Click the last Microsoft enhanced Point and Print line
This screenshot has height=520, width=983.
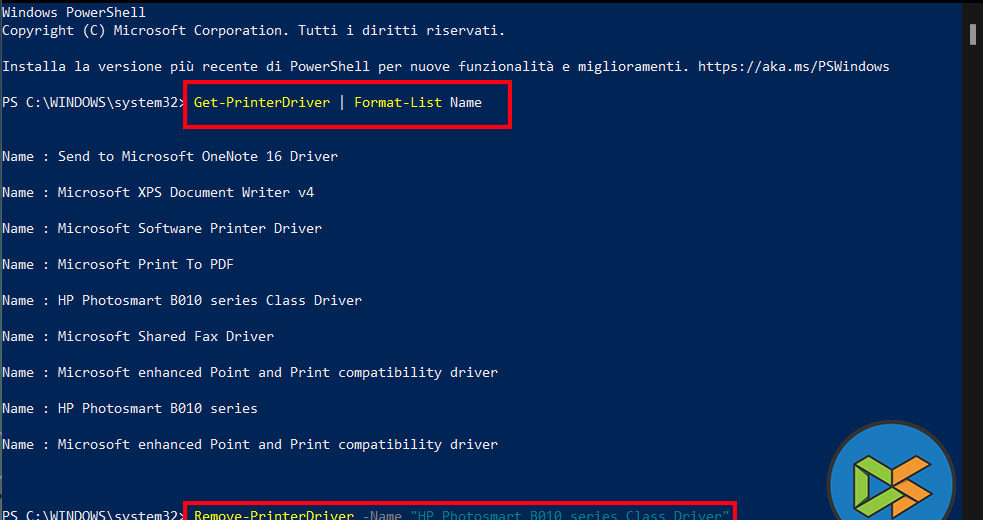(277, 444)
